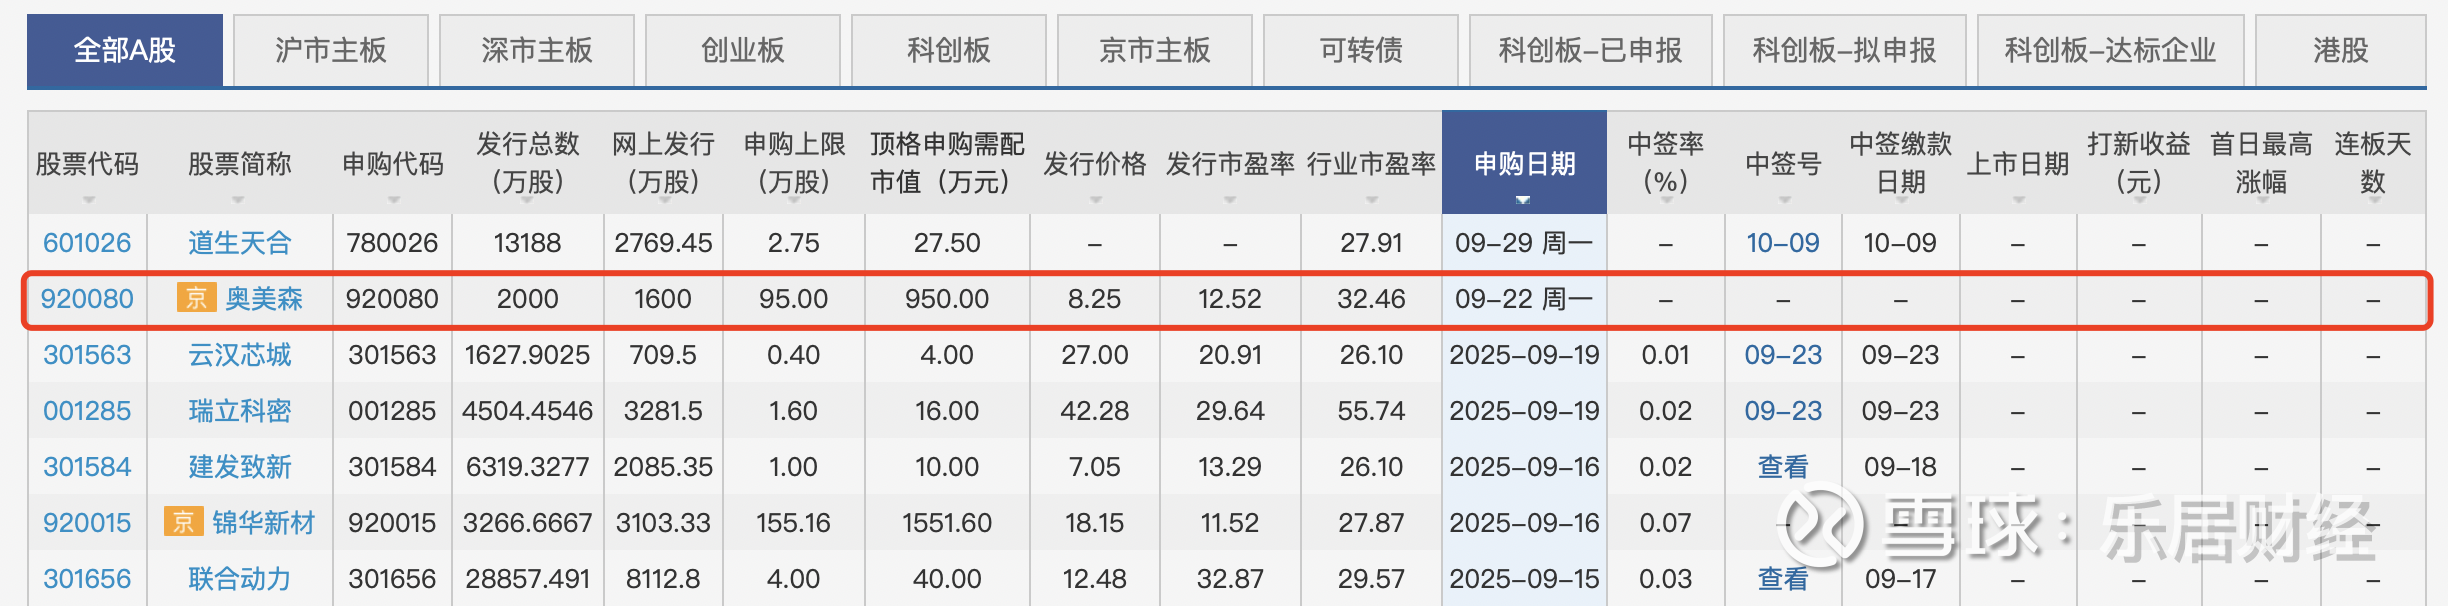Sort by 行业市盈率 column header

(x=1371, y=164)
